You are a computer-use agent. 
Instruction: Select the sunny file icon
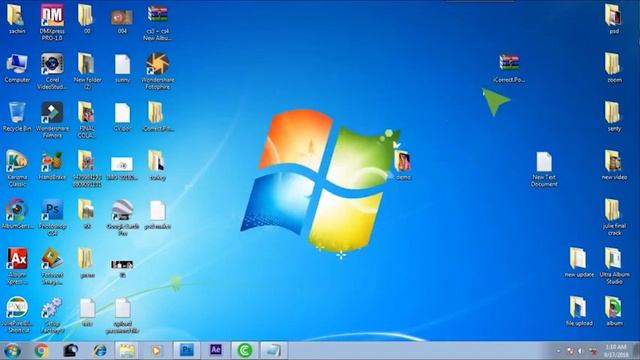122,69
